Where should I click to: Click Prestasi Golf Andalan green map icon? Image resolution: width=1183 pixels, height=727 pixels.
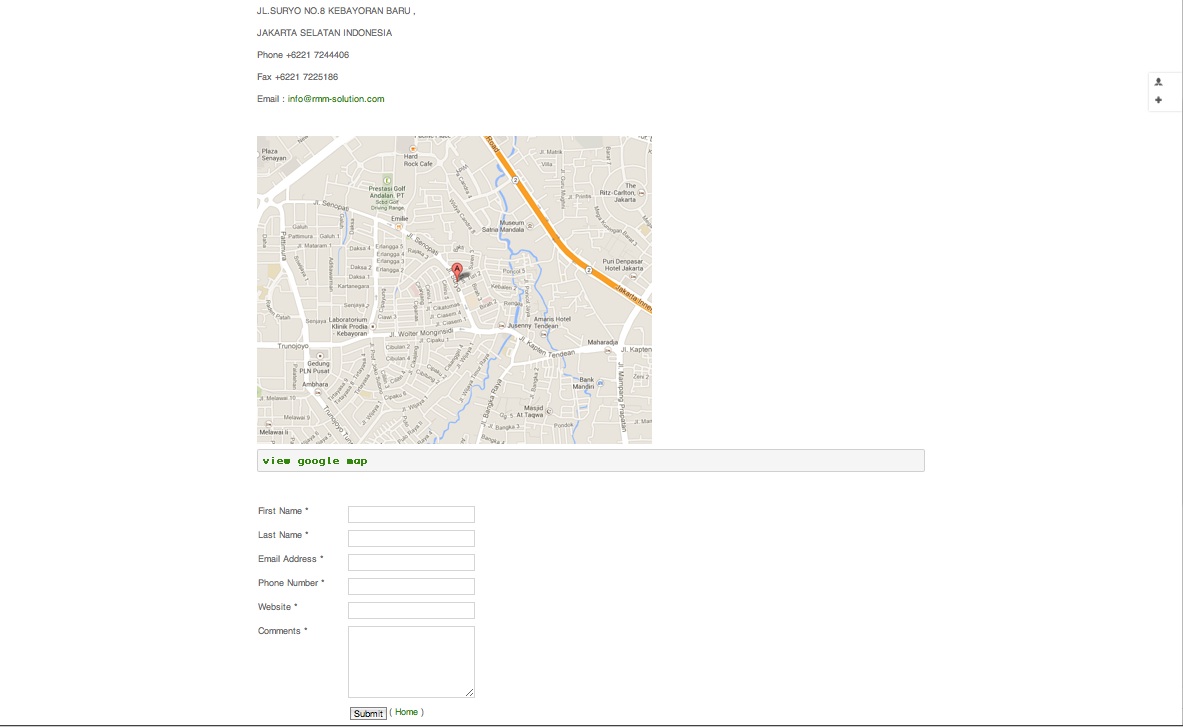(387, 180)
